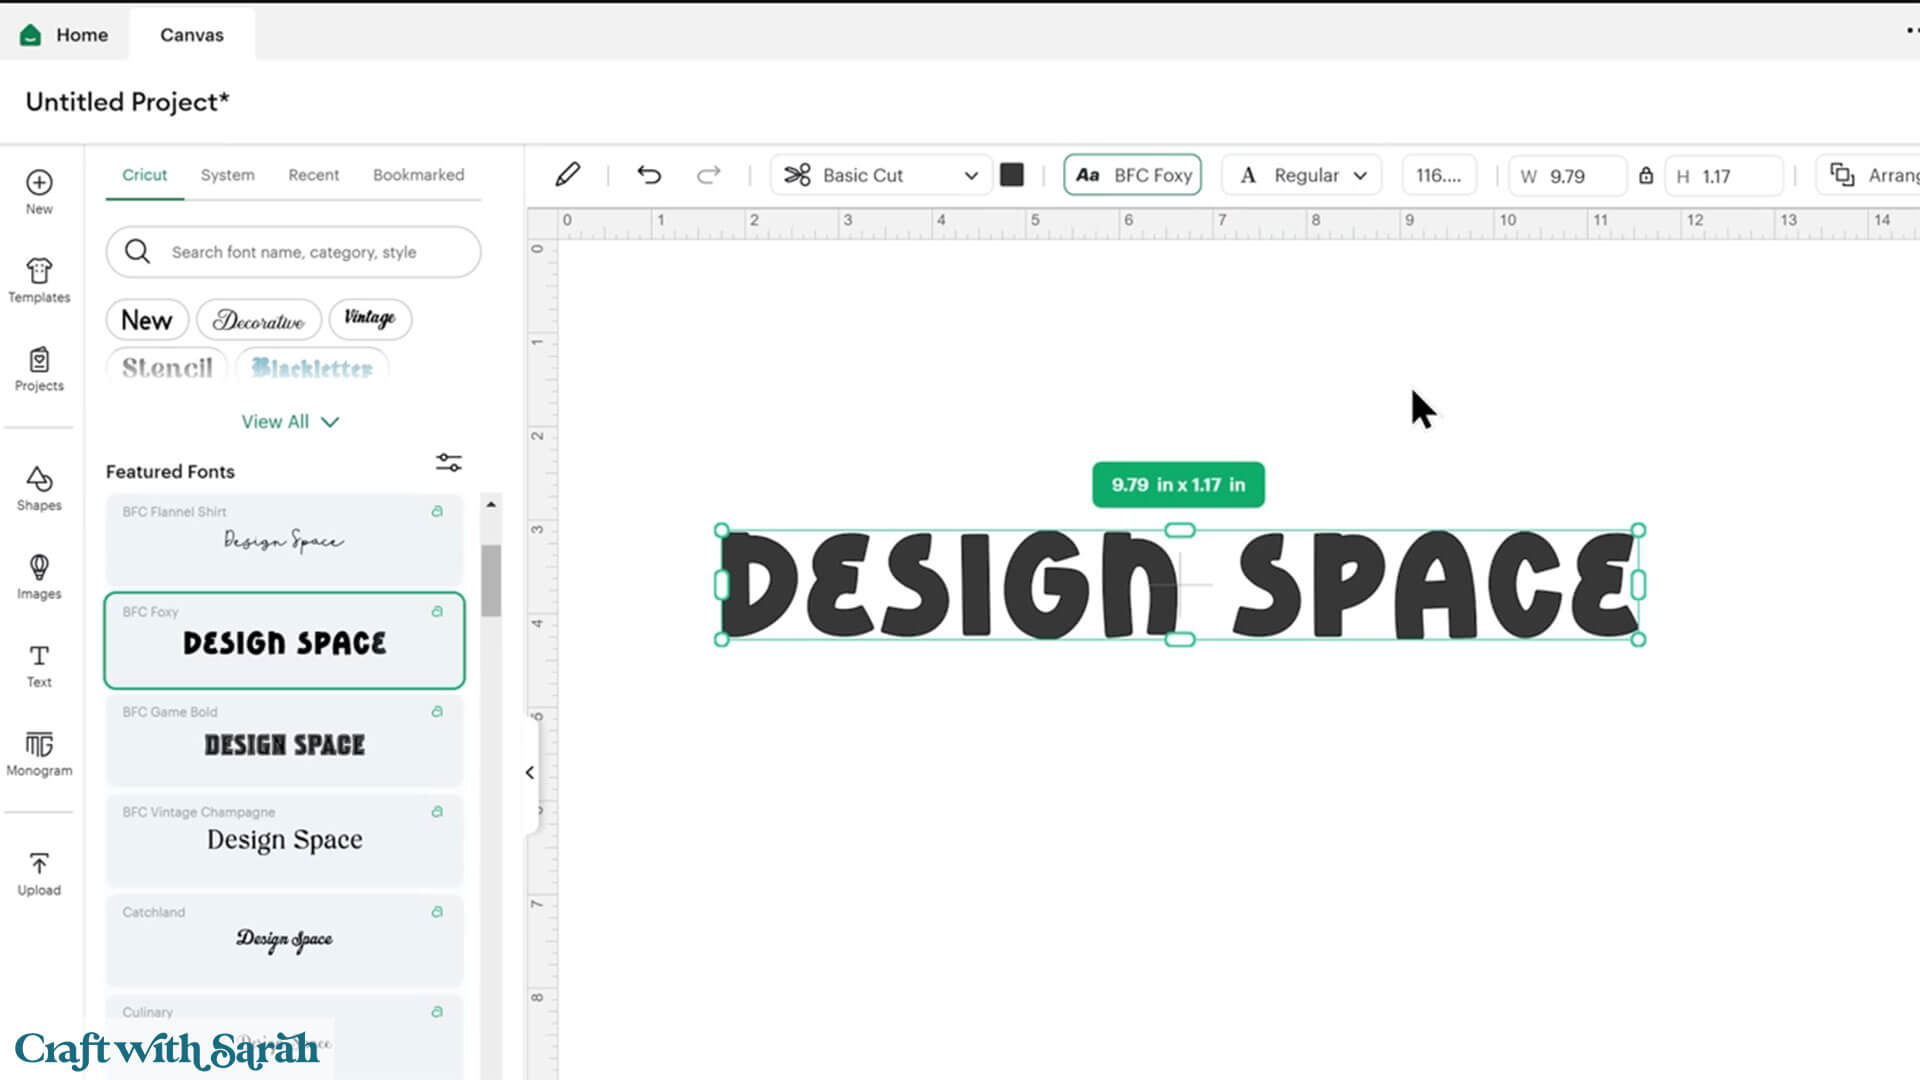Screen dimensions: 1920x1080
Task: Toggle the size lock between W and H
Action: [x=1645, y=176]
